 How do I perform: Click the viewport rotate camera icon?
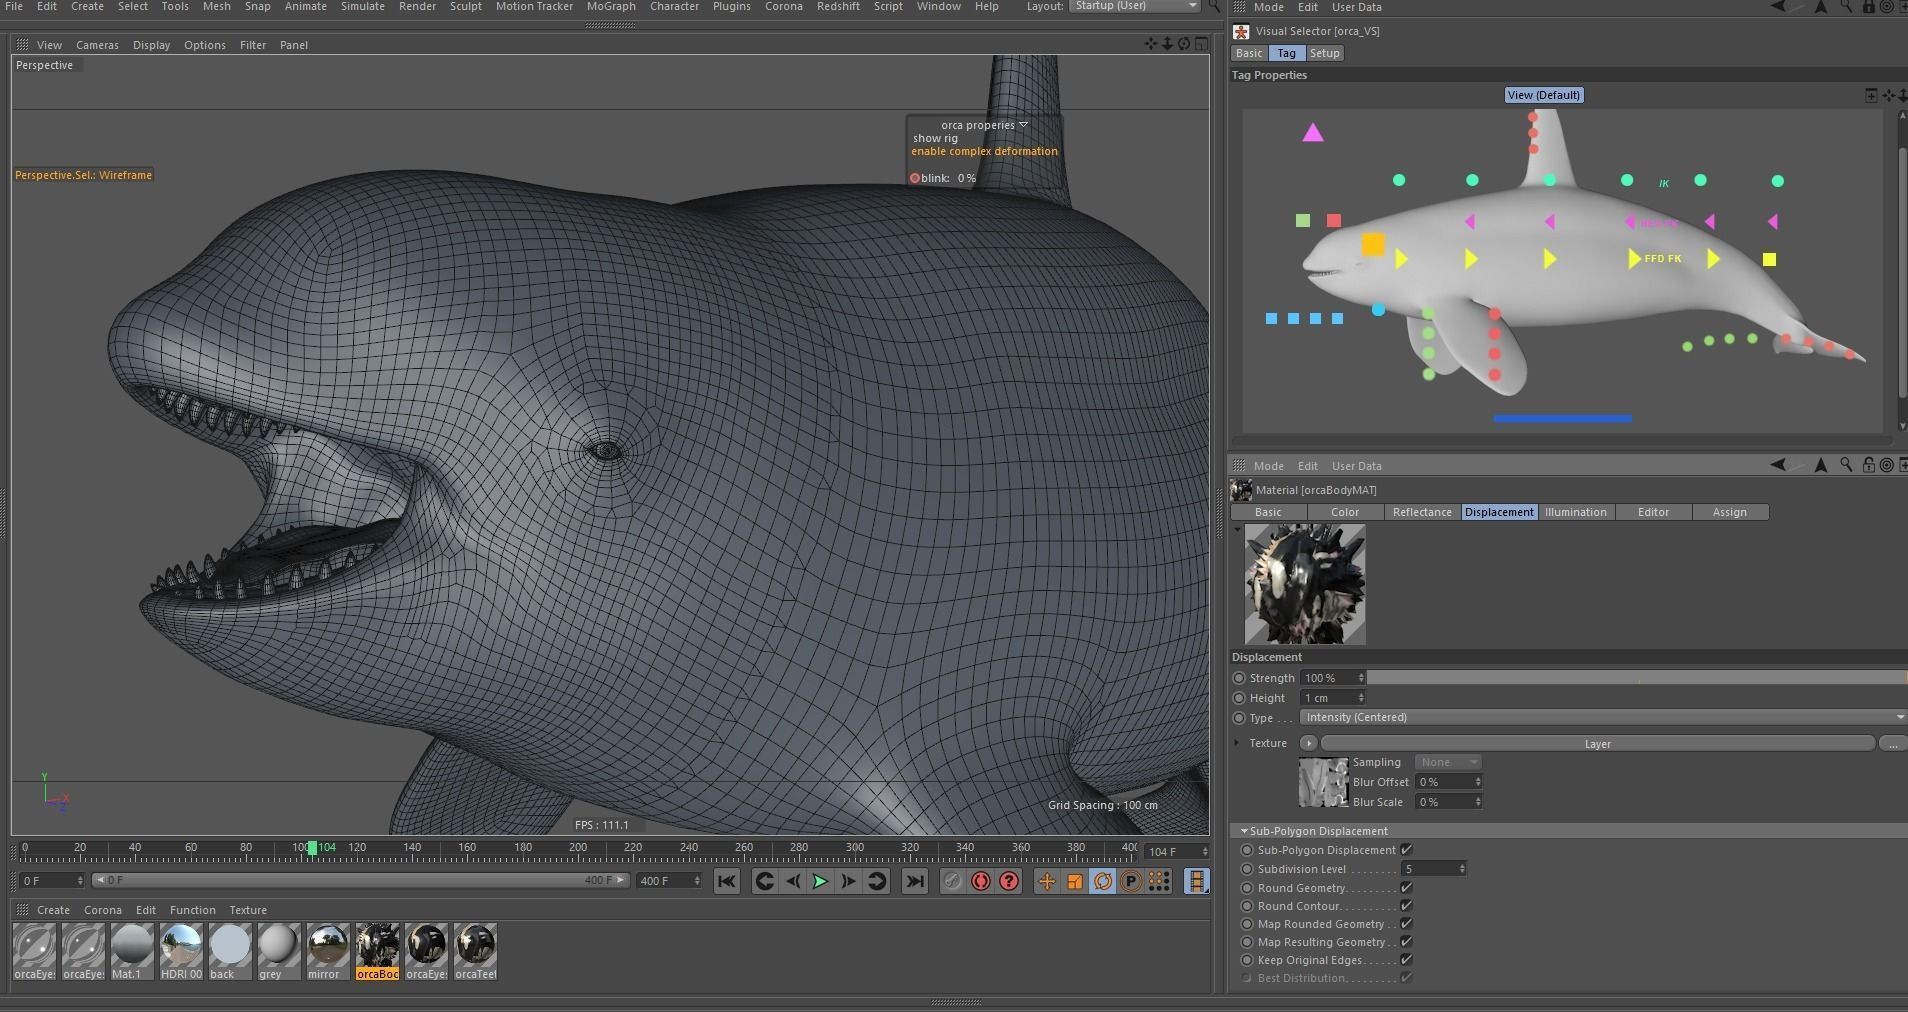tap(1184, 43)
